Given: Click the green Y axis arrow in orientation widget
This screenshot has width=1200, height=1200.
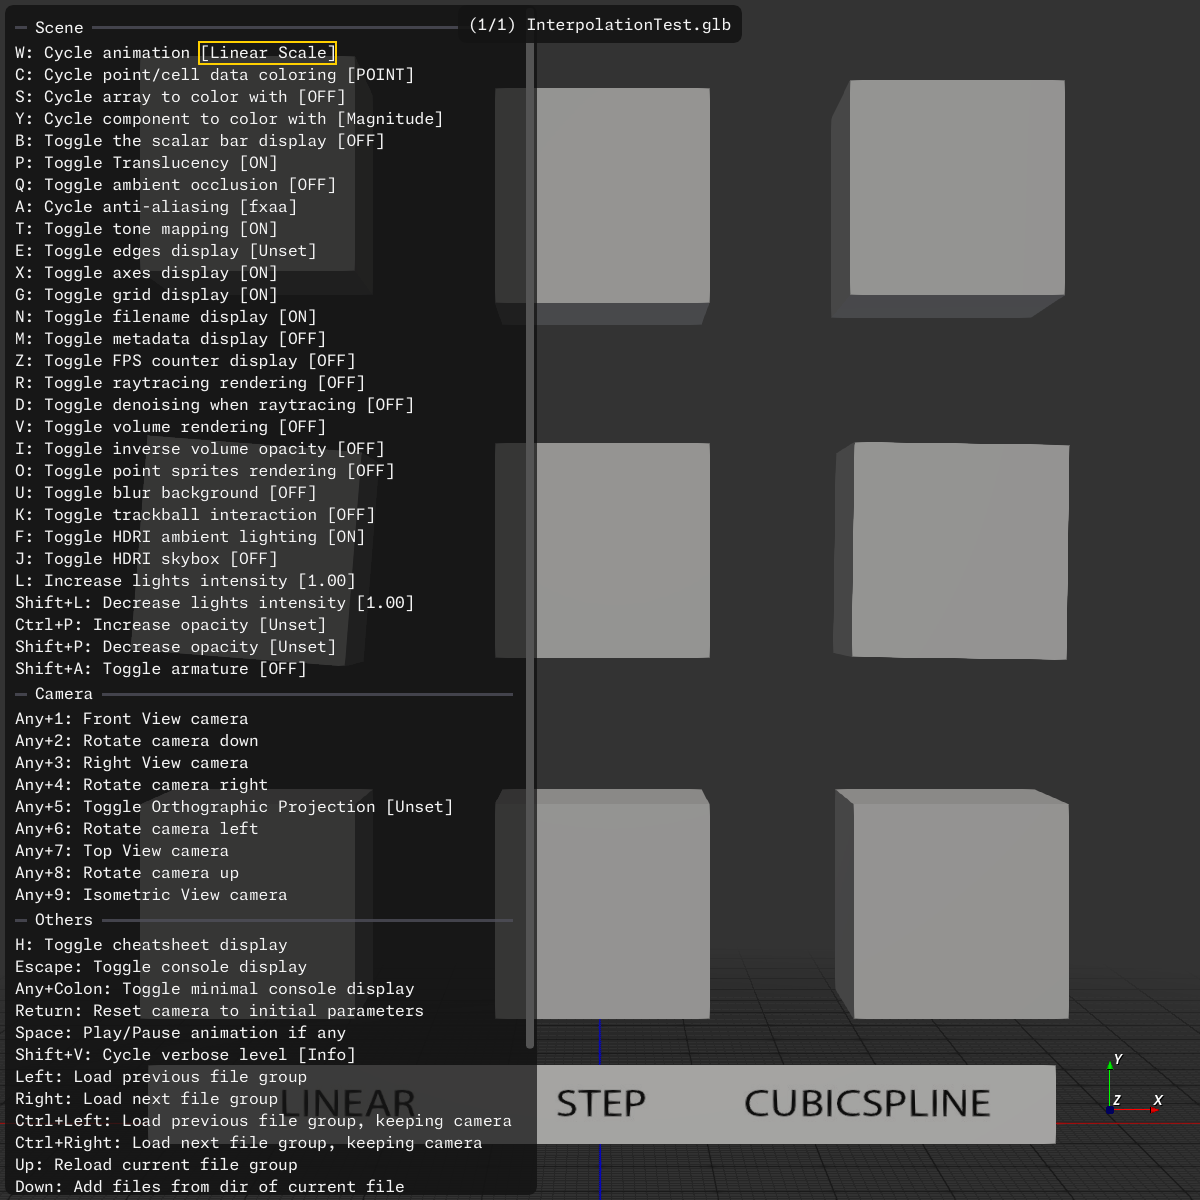Looking at the screenshot, I should point(1110,1067).
